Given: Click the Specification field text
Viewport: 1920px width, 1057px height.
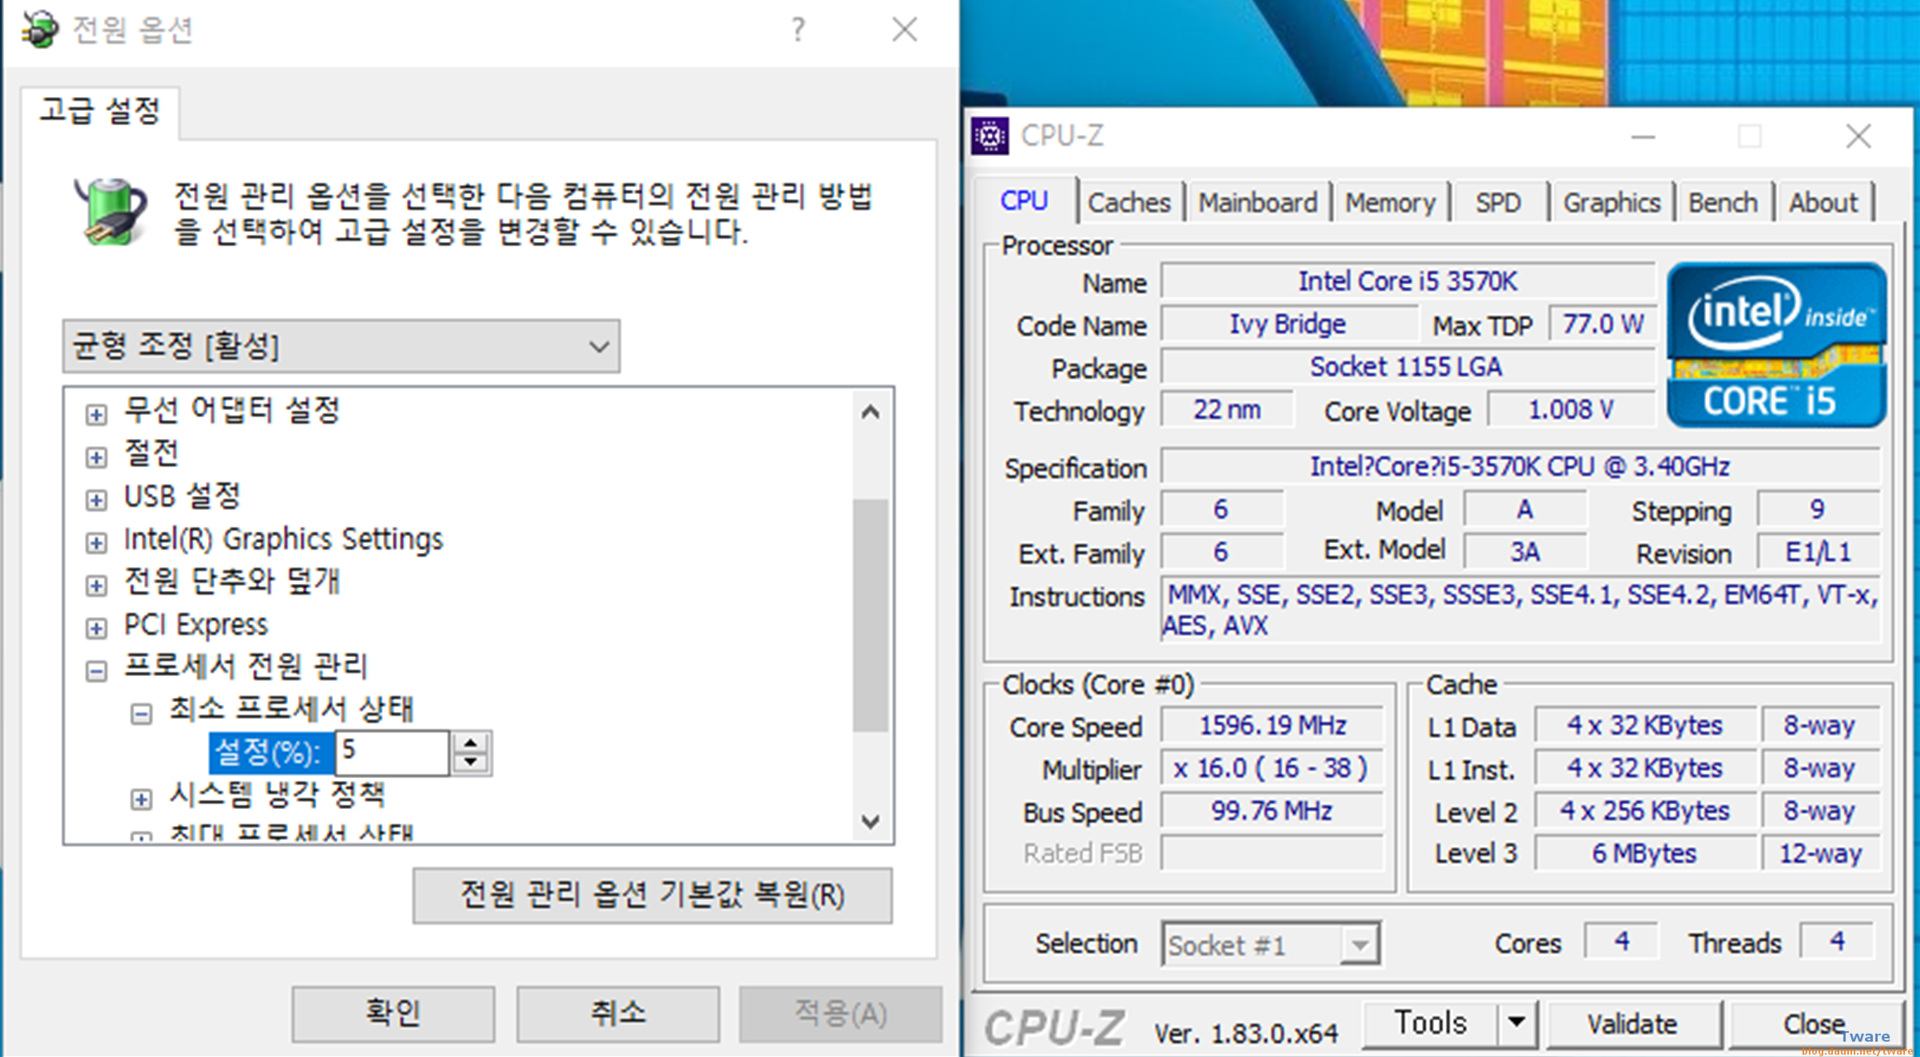Looking at the screenshot, I should (x=1520, y=467).
